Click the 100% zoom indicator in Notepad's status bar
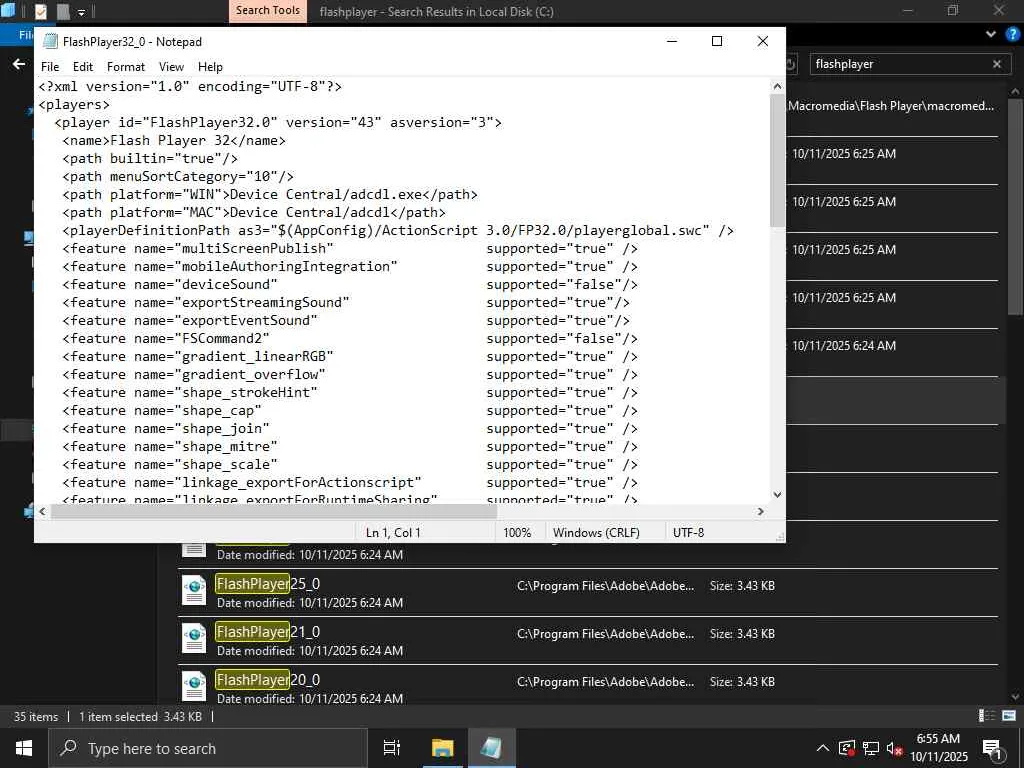 tap(517, 532)
